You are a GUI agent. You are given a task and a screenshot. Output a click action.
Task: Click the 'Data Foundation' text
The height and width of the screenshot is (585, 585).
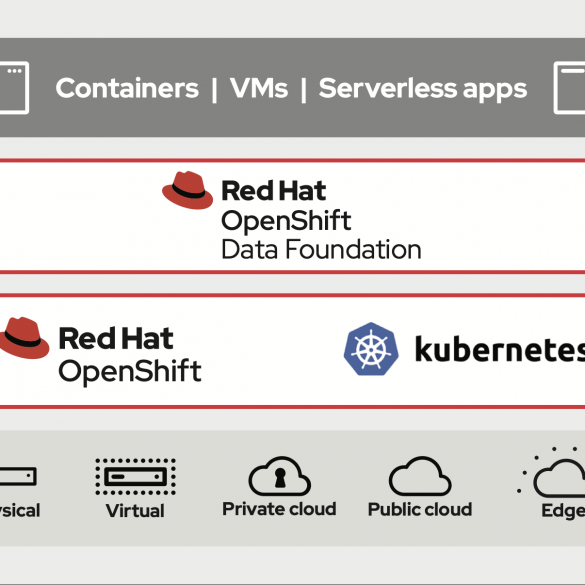point(321,249)
